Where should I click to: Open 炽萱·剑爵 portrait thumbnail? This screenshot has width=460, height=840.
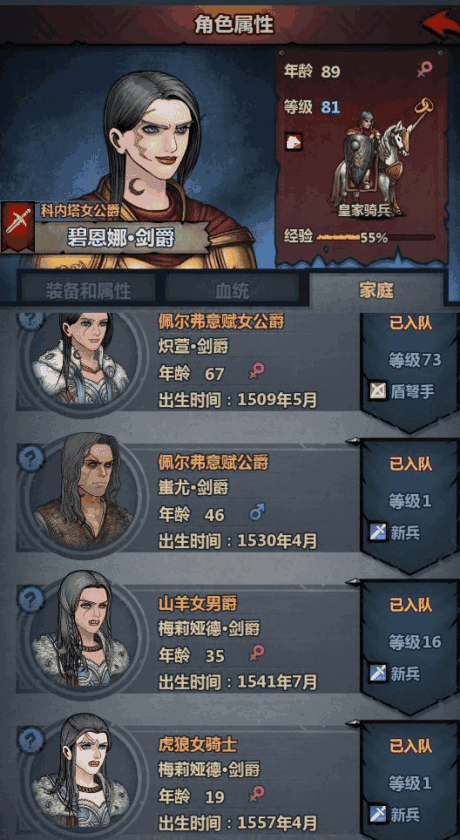click(82, 359)
